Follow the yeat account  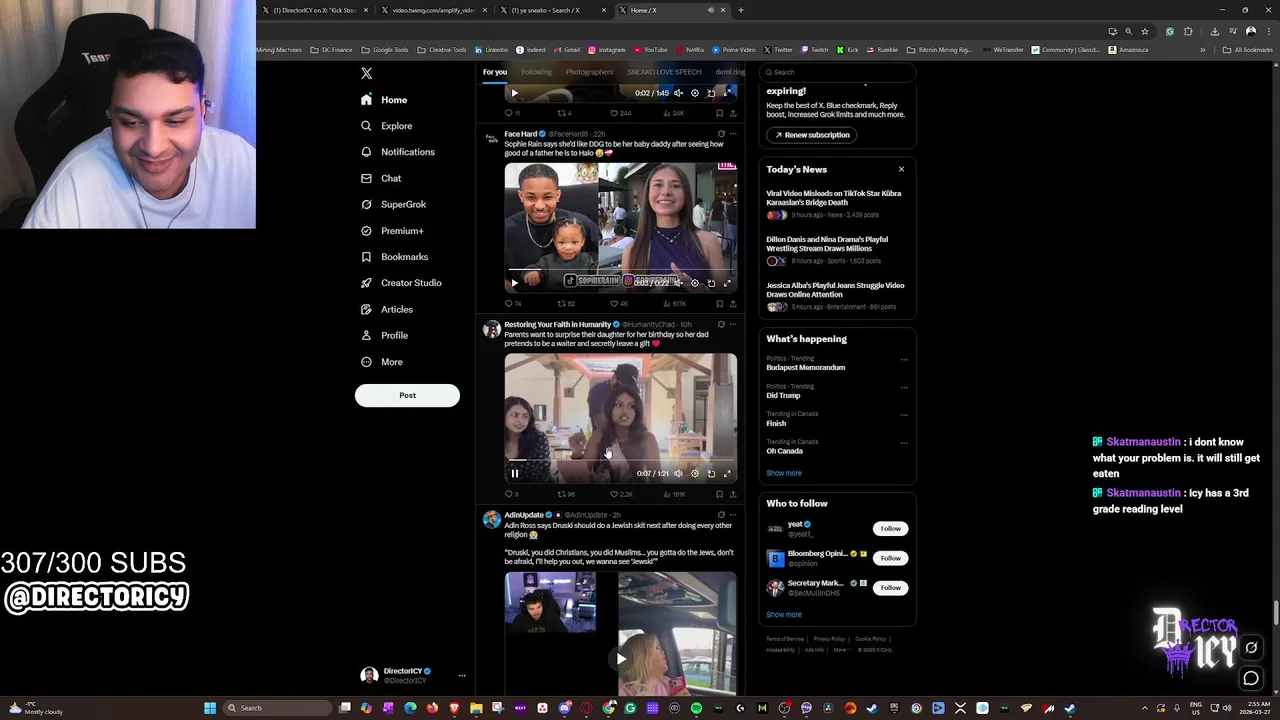[890, 528]
